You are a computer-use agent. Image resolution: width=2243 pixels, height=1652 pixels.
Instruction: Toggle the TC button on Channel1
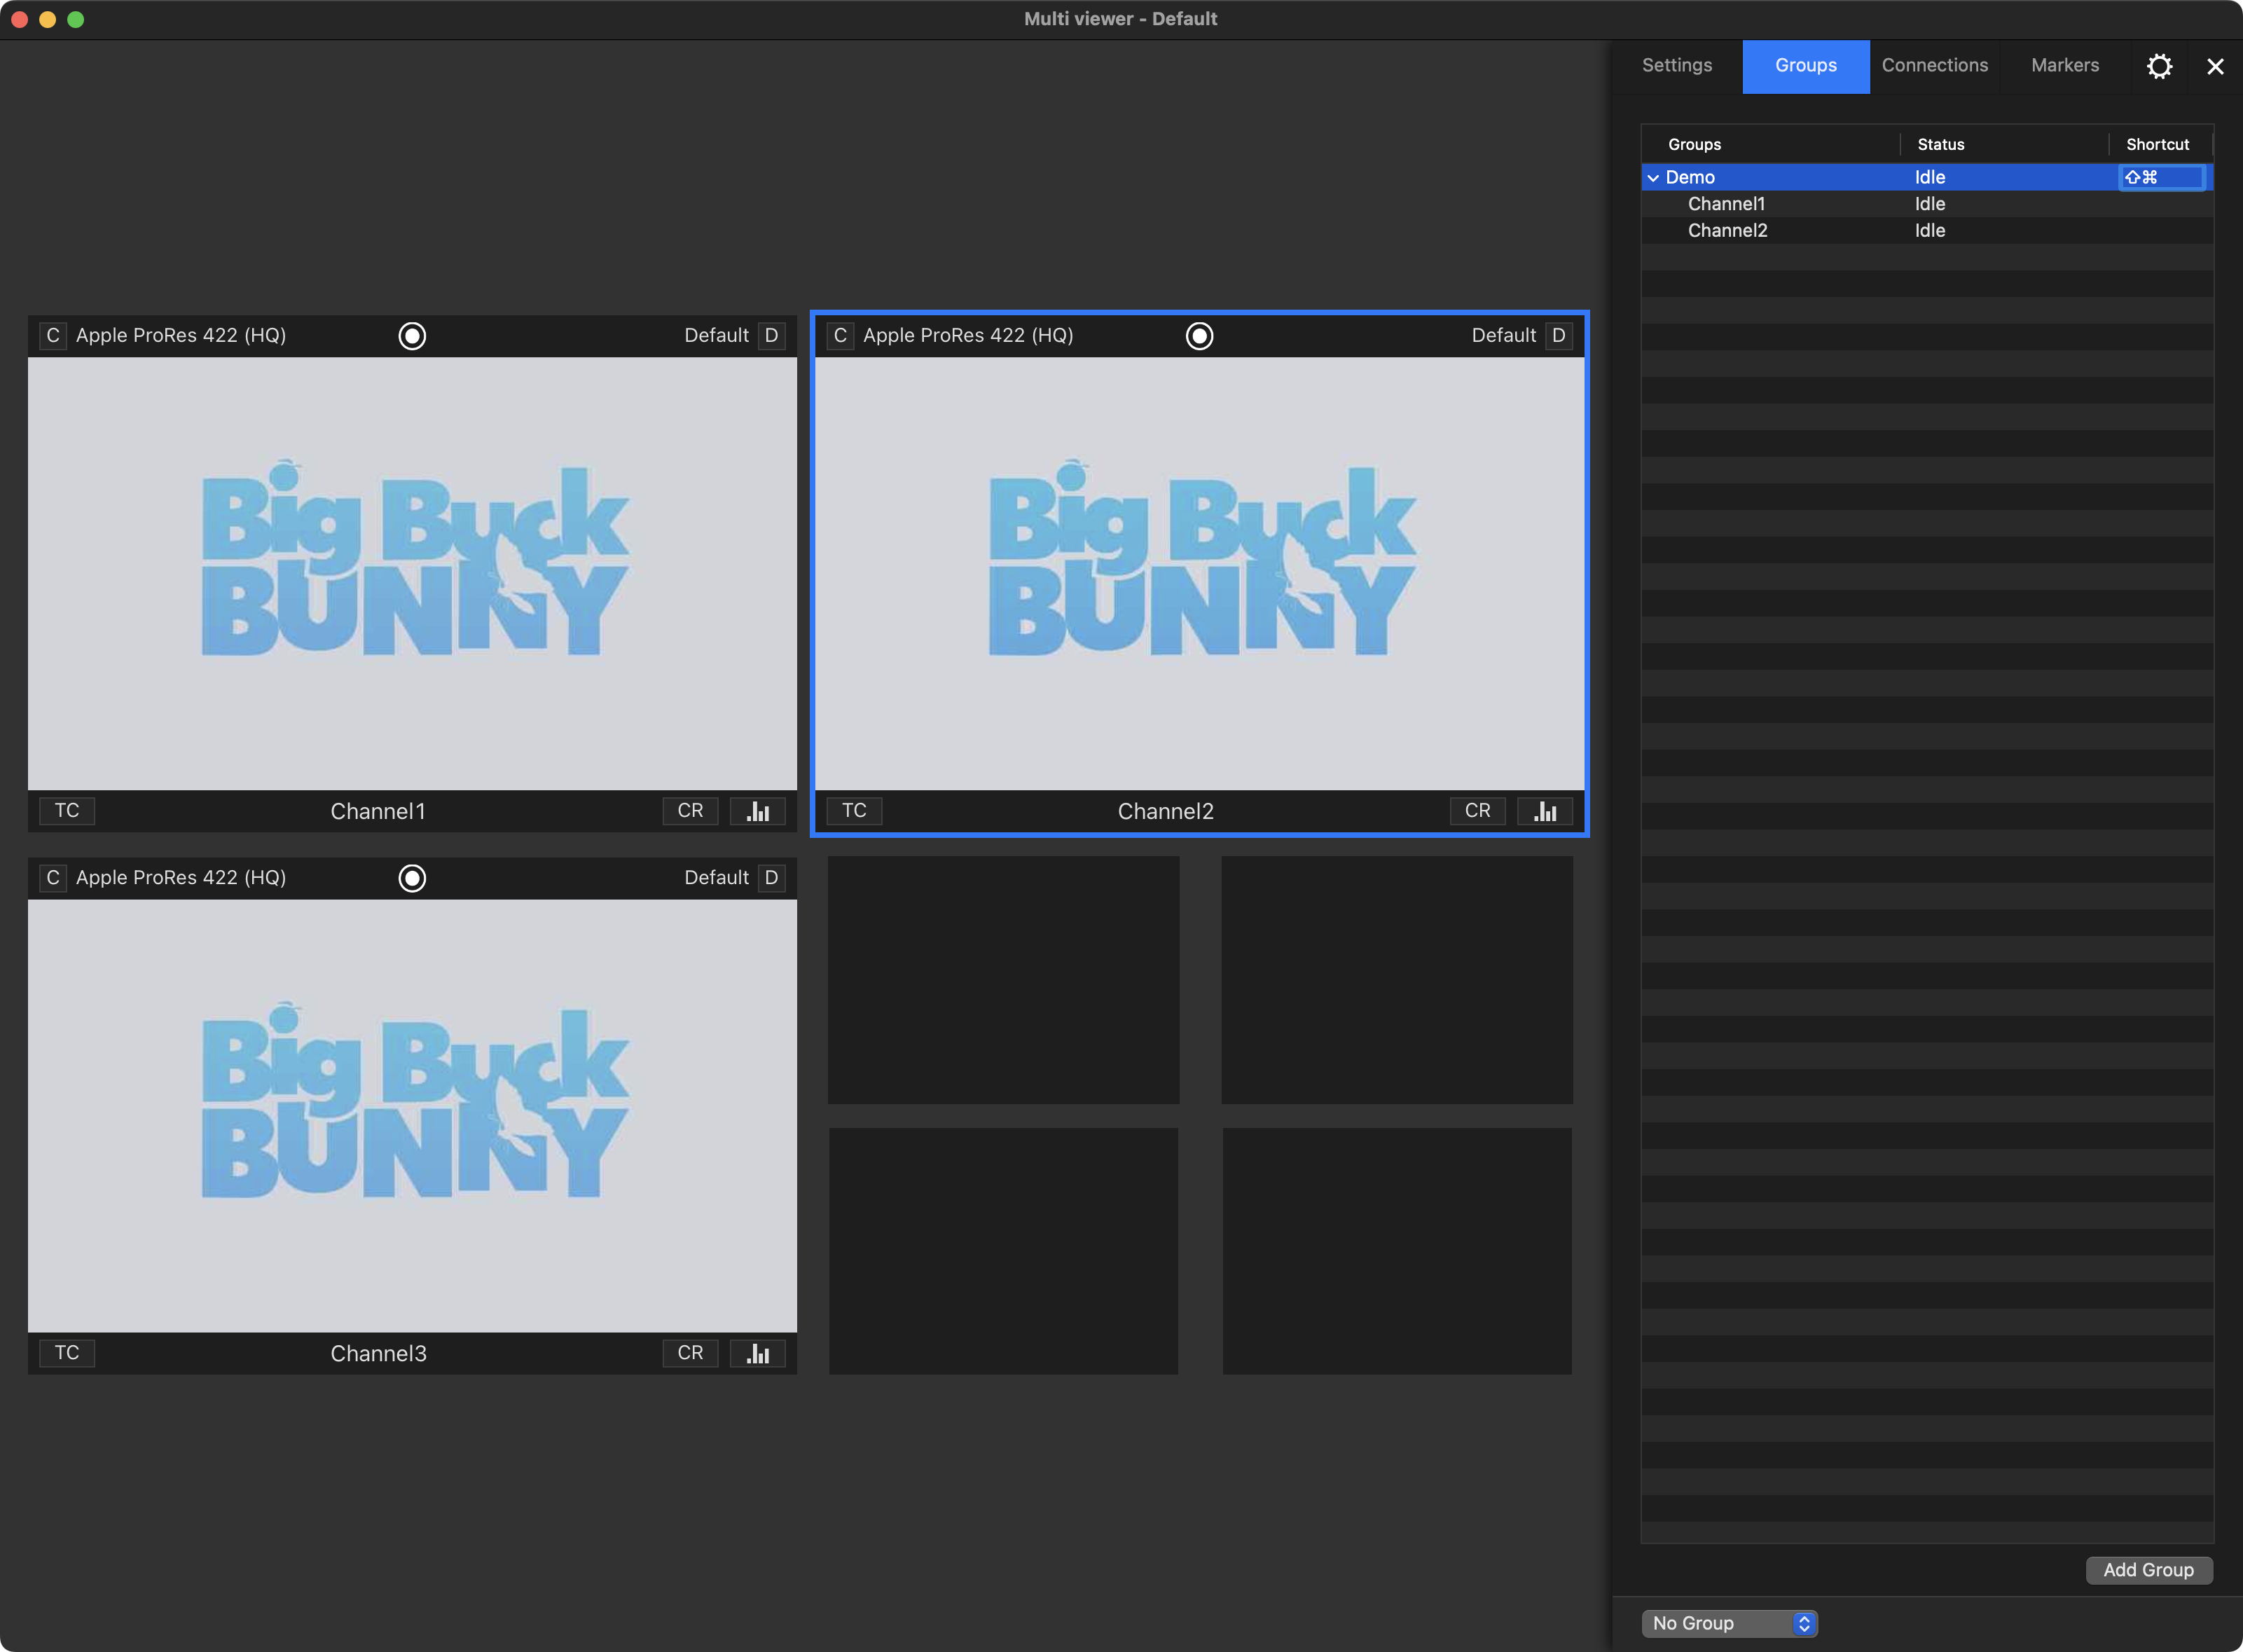67,811
